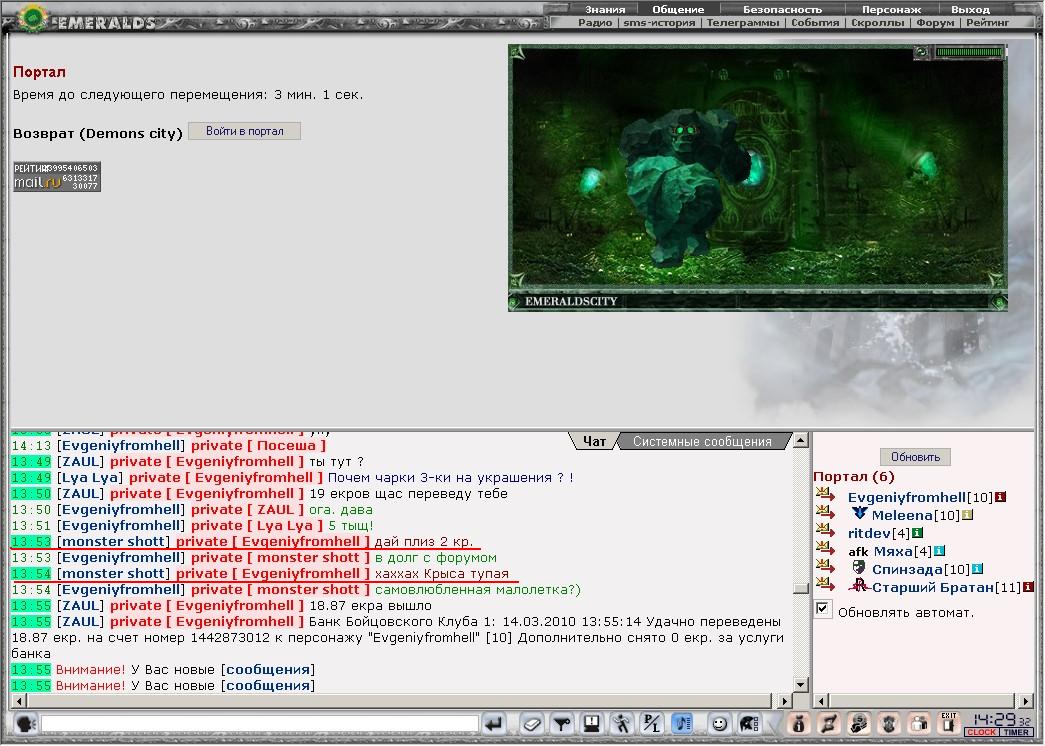The width and height of the screenshot is (1045, 746).
Task: Click the funnel filter icon in chat toolbar
Action: (562, 723)
